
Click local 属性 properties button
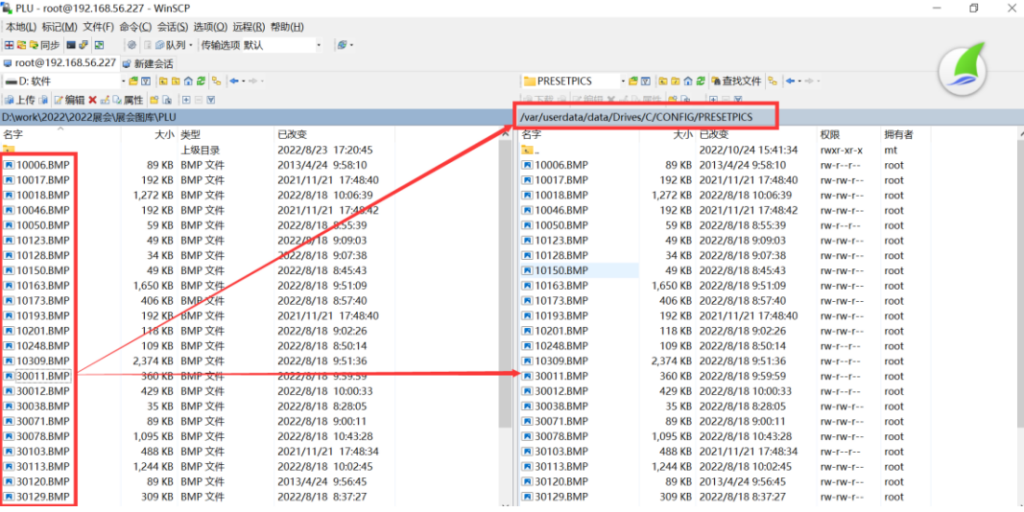pyautogui.click(x=127, y=101)
